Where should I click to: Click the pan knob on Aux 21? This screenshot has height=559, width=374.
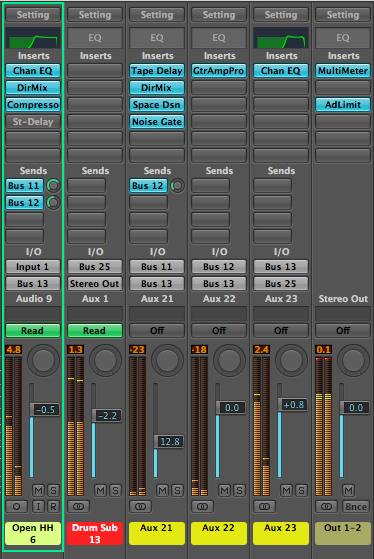click(168, 360)
